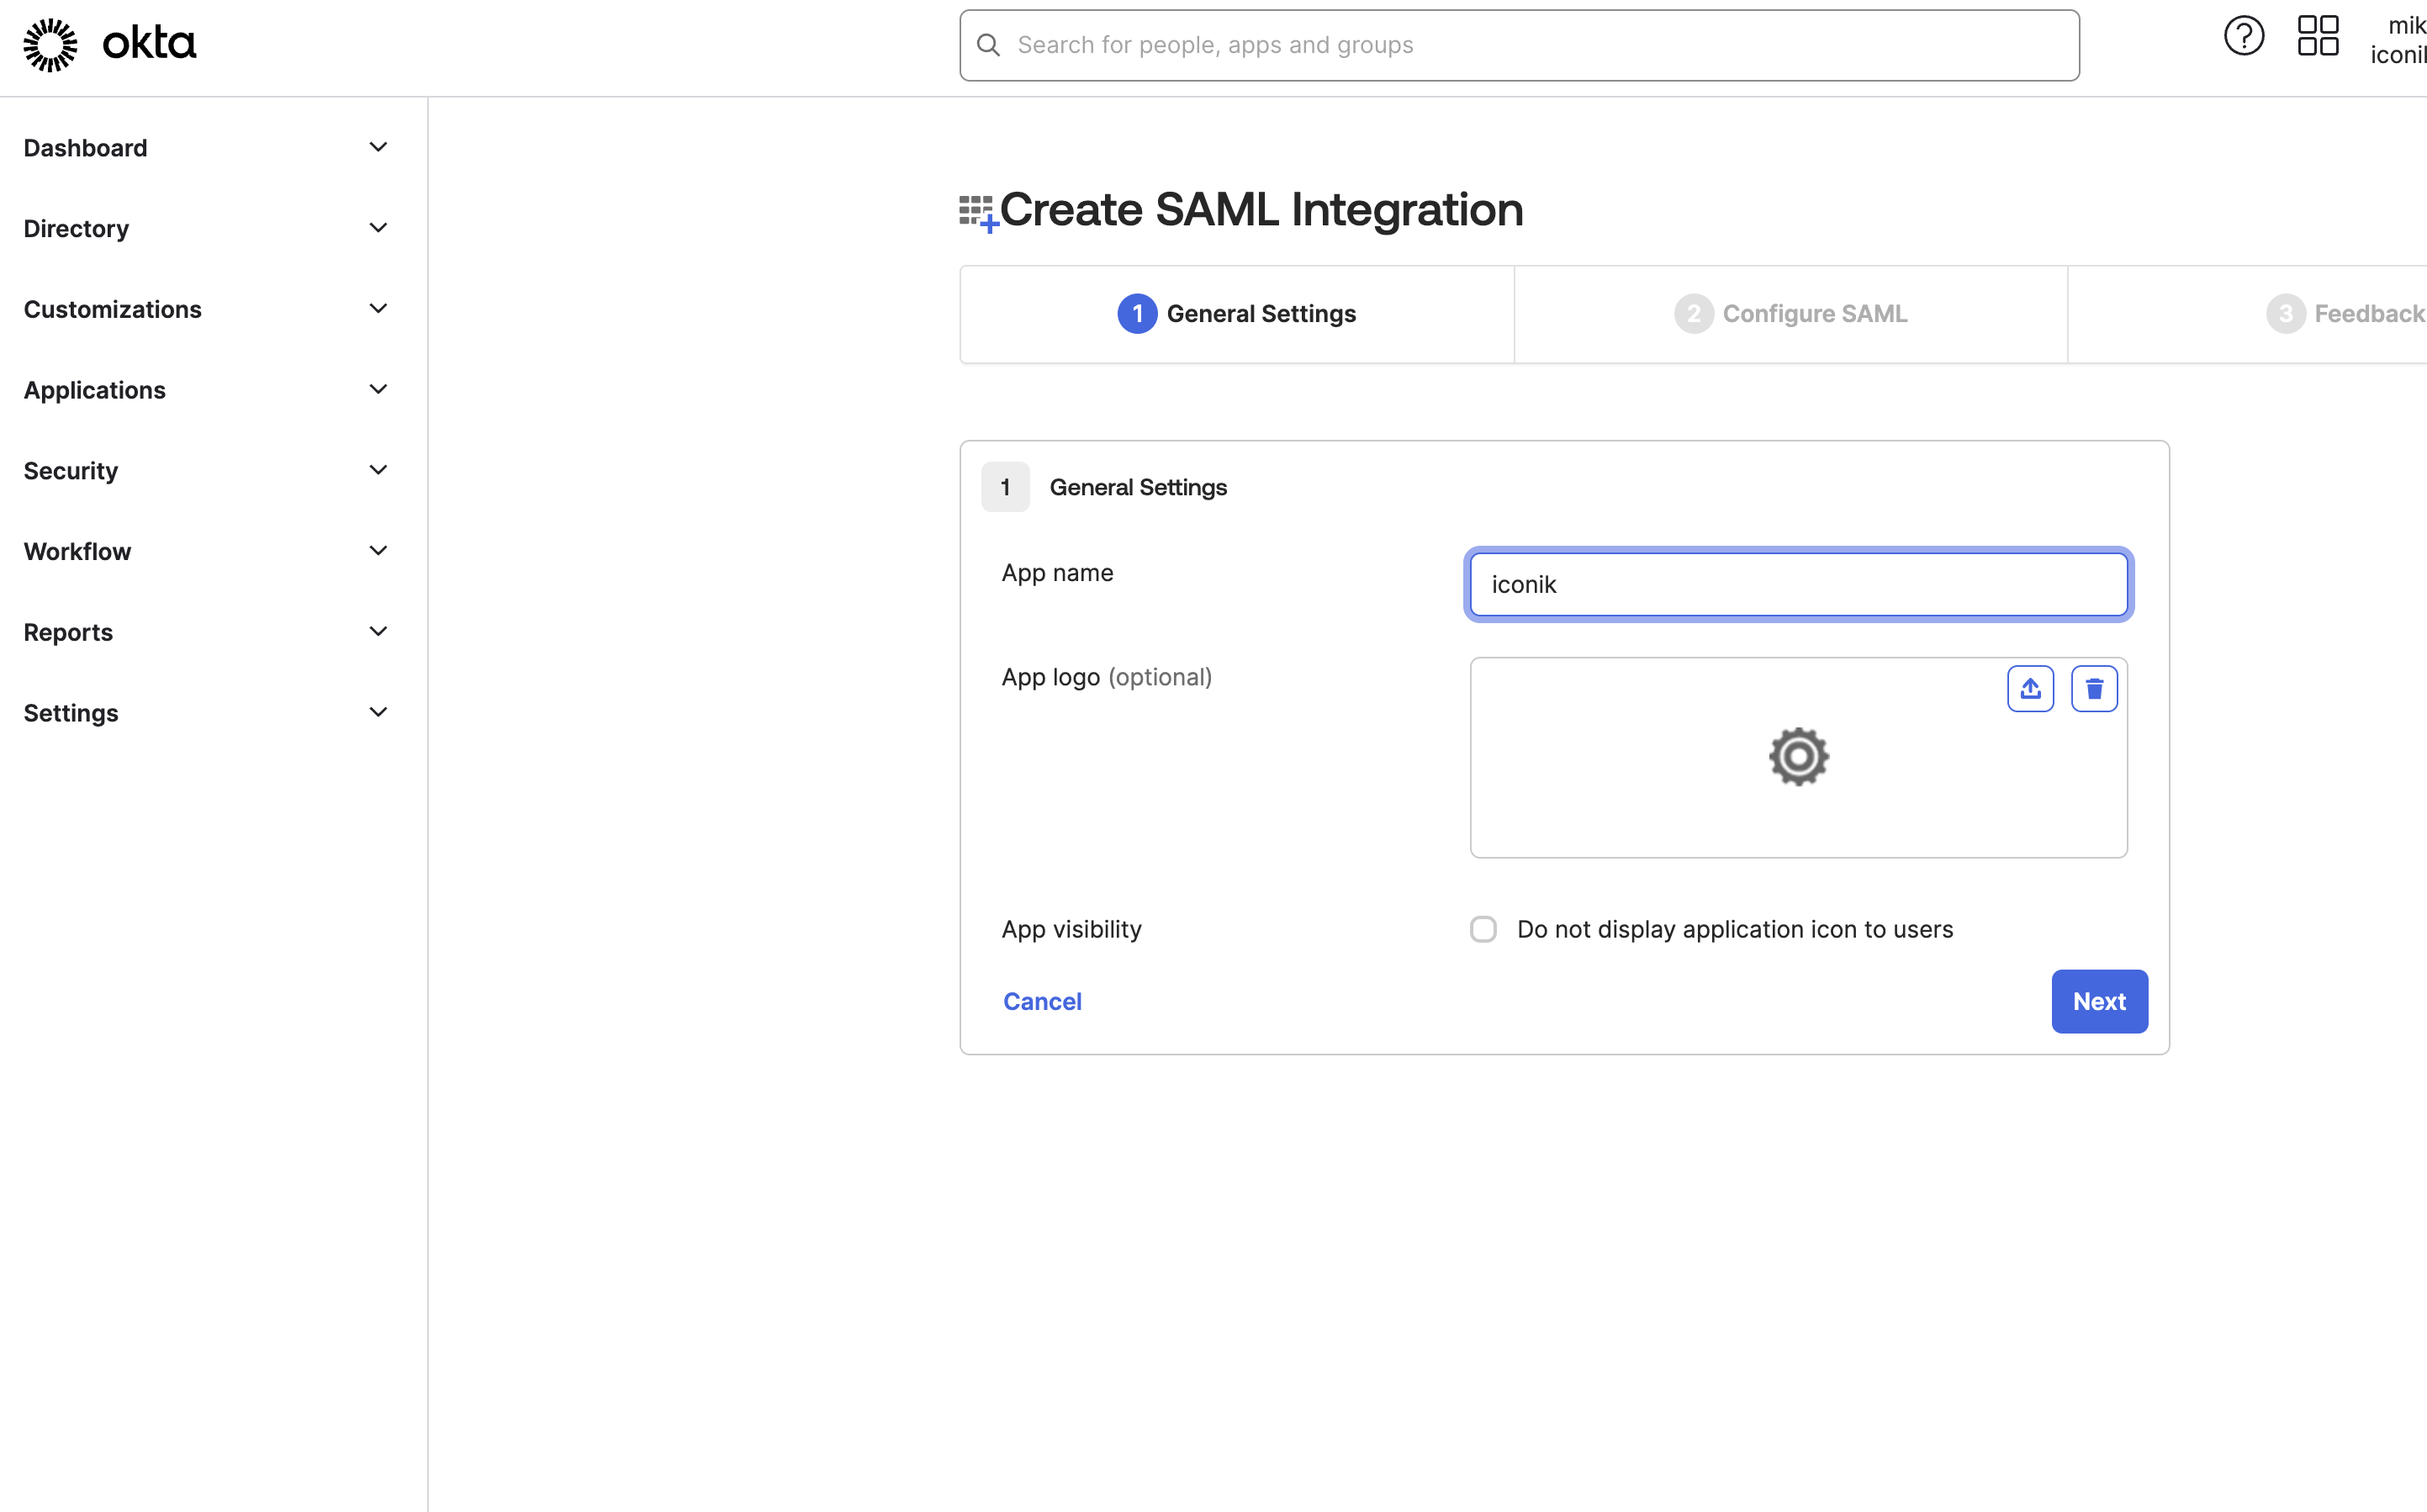Expand the Directory menu chevron
This screenshot has width=2427, height=1512.
coord(378,228)
